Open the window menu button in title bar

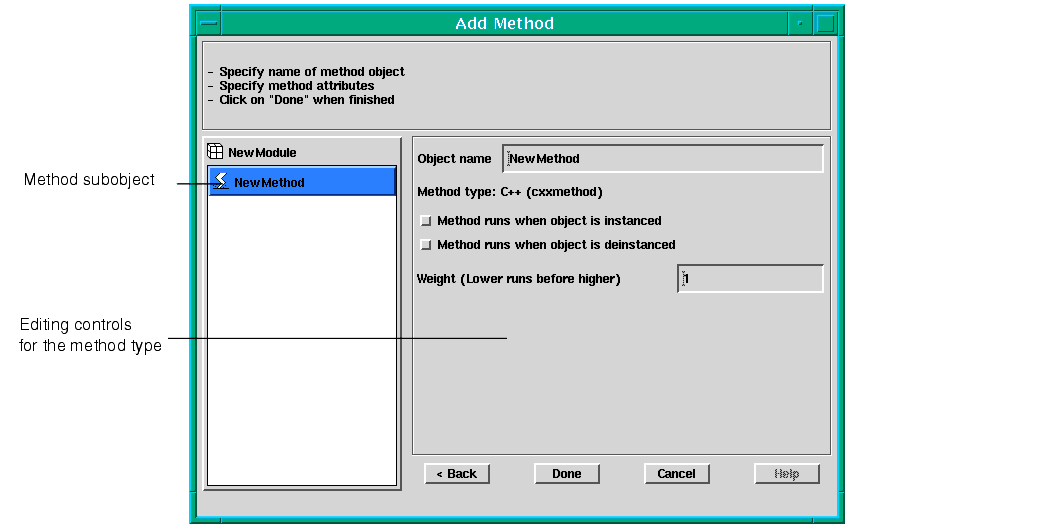click(x=208, y=23)
